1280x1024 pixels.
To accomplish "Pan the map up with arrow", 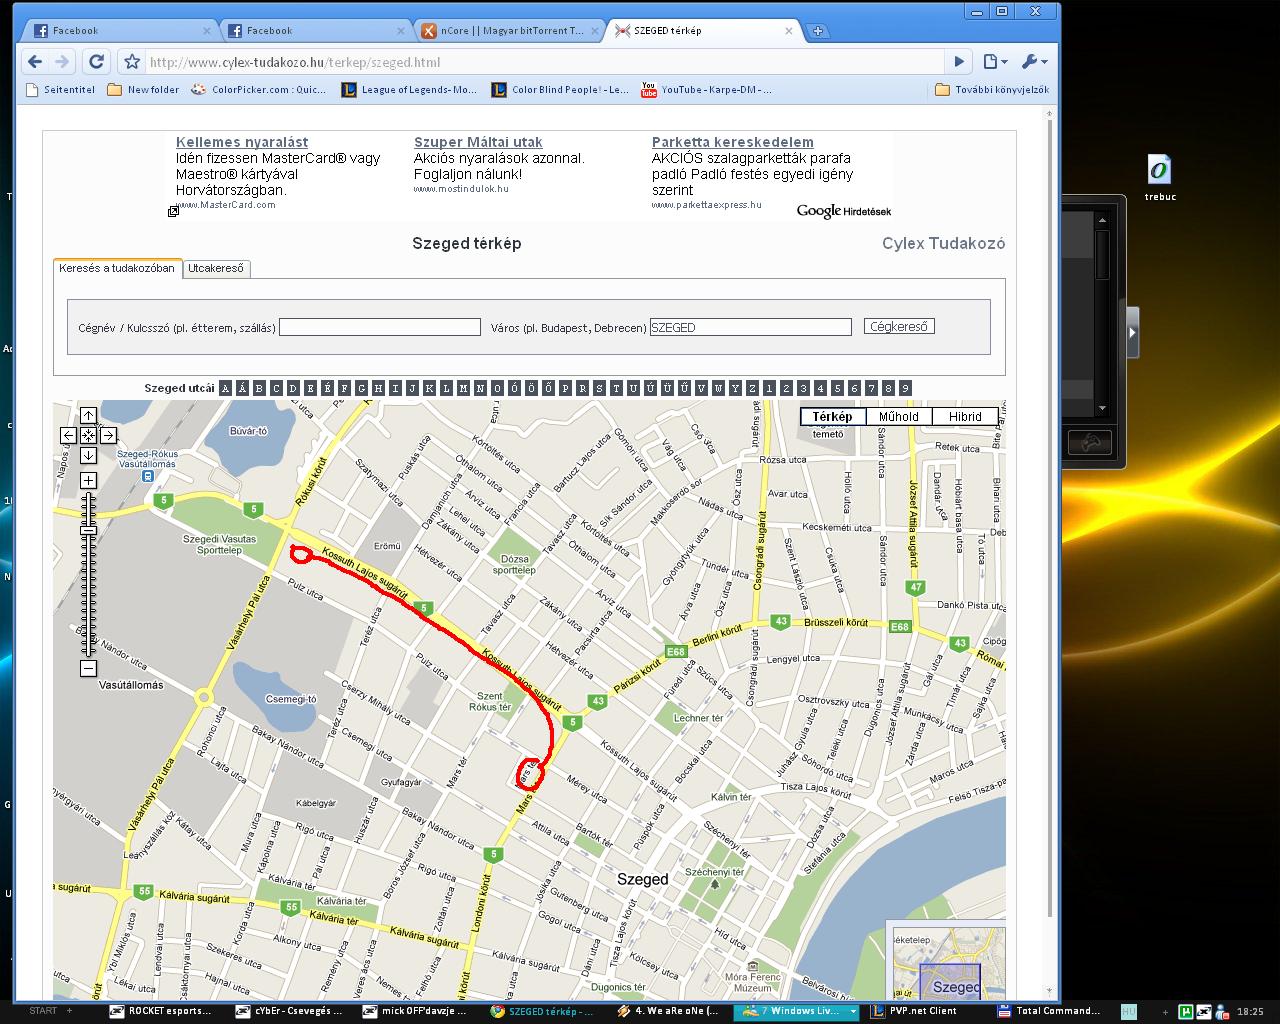I will pyautogui.click(x=88, y=415).
